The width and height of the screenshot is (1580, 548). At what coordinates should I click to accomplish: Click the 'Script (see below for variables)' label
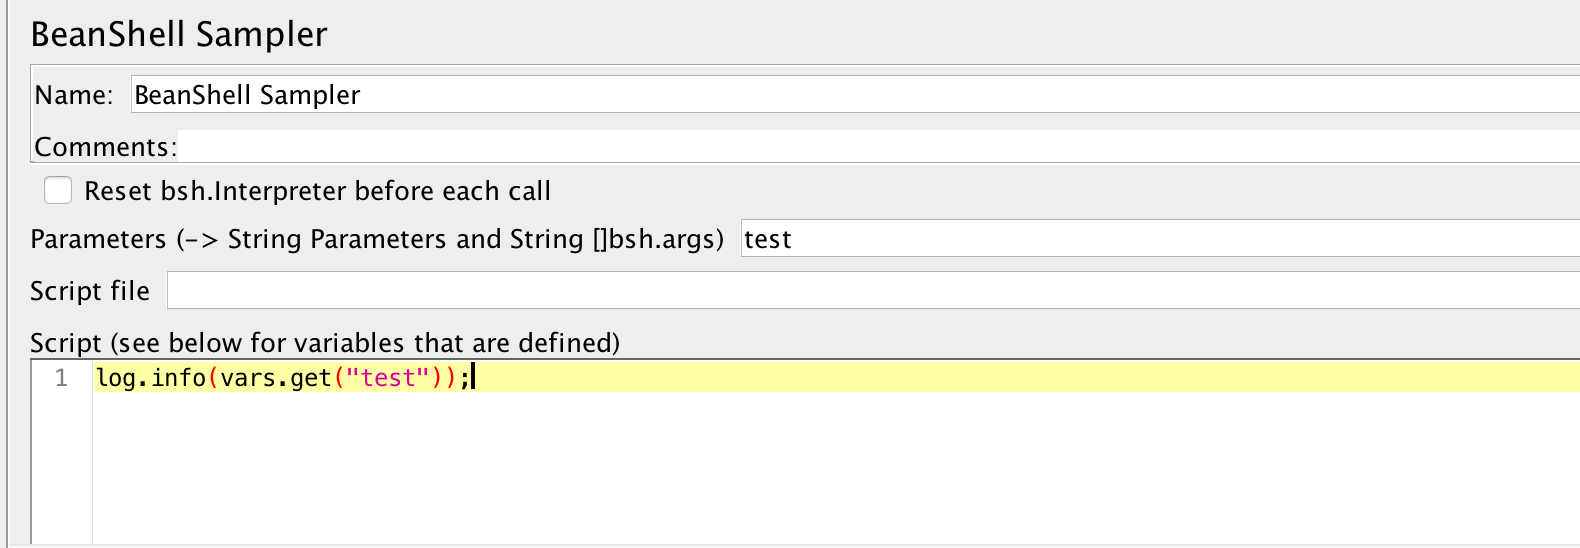pyautogui.click(x=324, y=343)
